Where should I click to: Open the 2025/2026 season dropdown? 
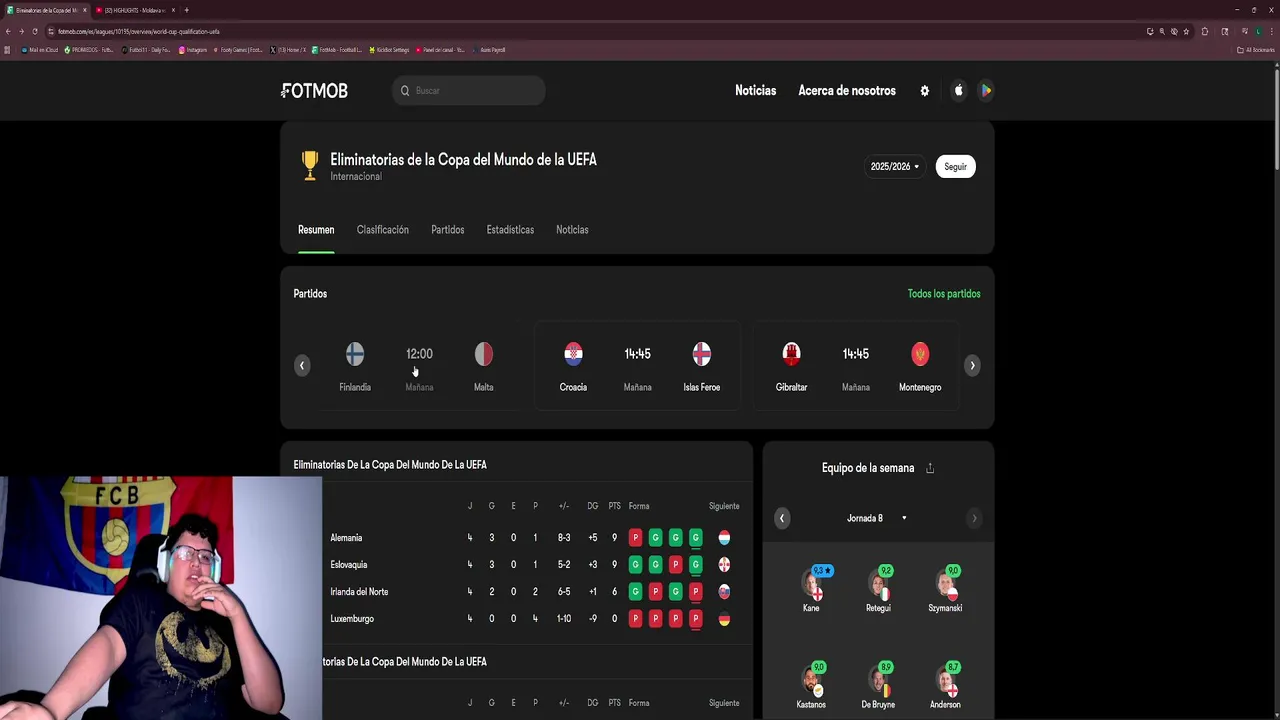[x=894, y=167]
